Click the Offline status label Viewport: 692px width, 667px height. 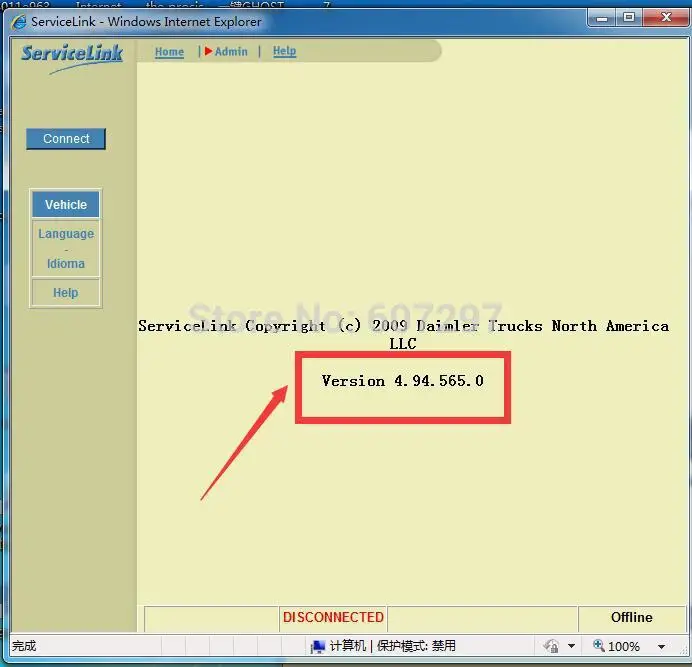point(632,617)
